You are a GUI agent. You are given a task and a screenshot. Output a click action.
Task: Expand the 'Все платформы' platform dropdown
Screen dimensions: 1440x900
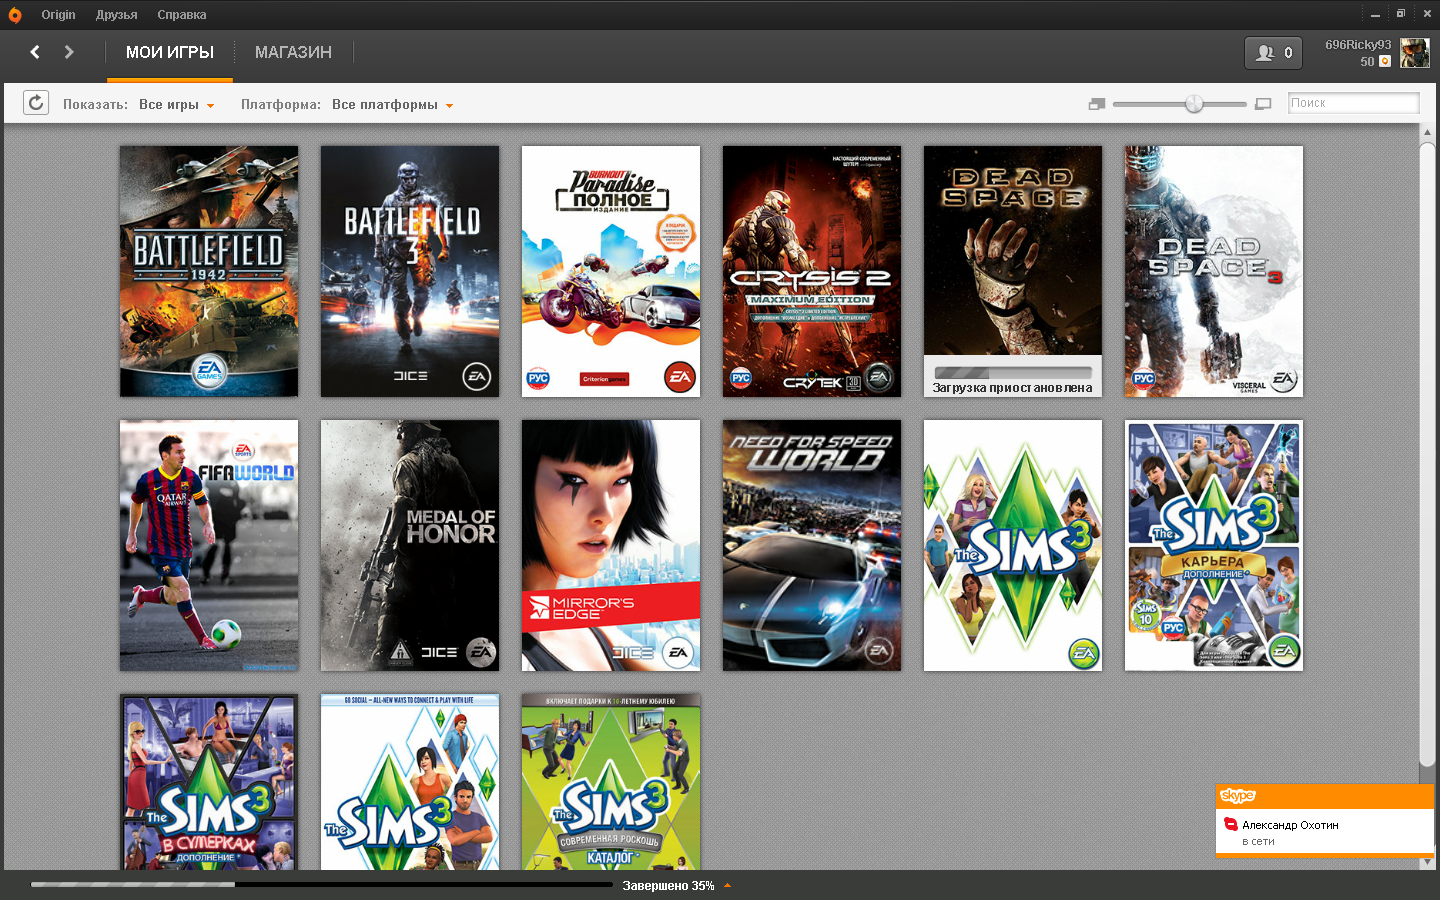click(x=392, y=105)
